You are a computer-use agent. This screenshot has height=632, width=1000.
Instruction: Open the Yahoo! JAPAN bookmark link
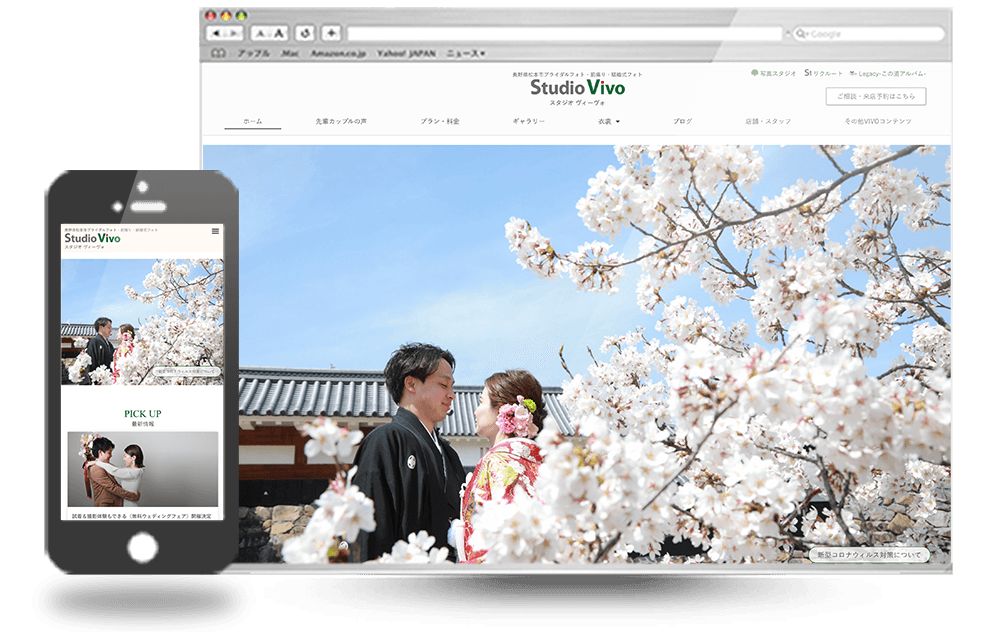(408, 53)
